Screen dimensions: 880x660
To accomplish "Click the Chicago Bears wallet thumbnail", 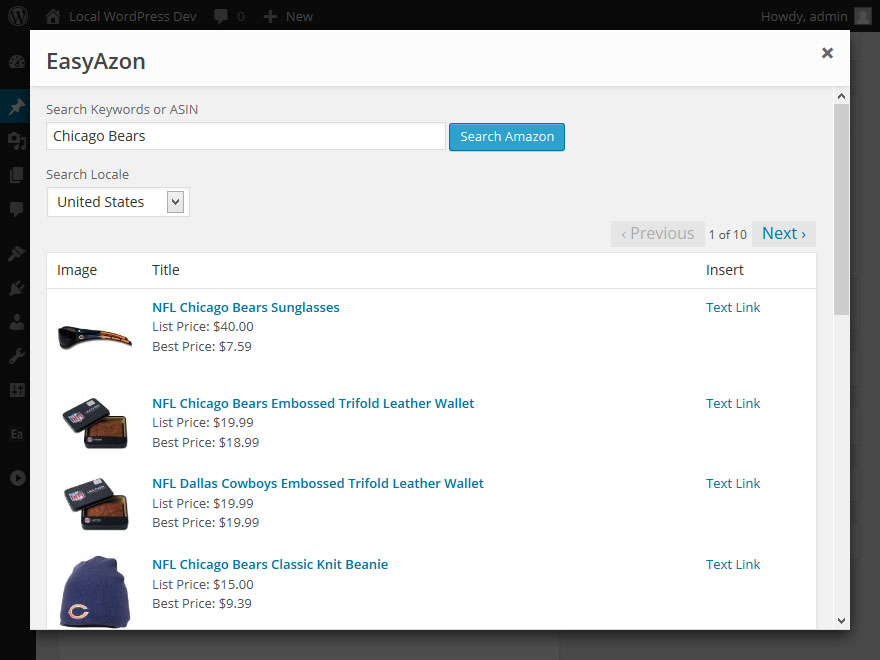I will (x=95, y=423).
